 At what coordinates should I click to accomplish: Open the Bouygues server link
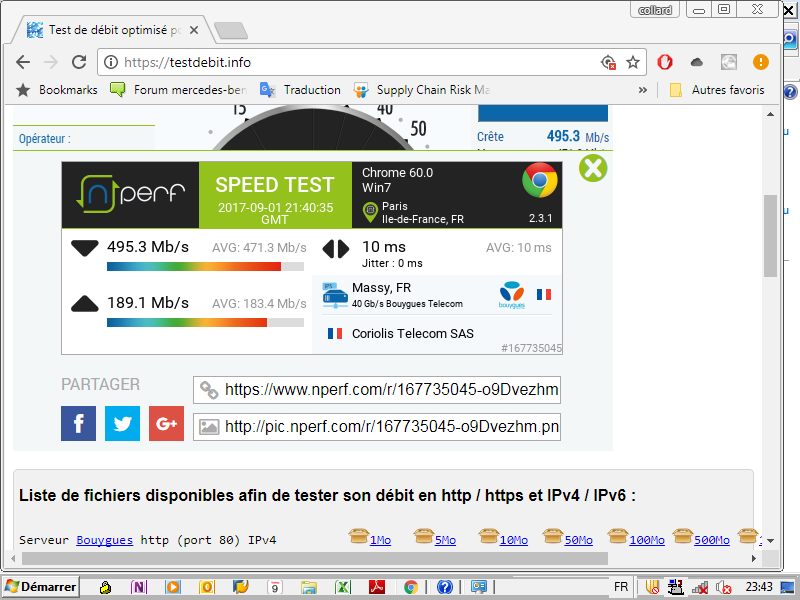click(104, 540)
